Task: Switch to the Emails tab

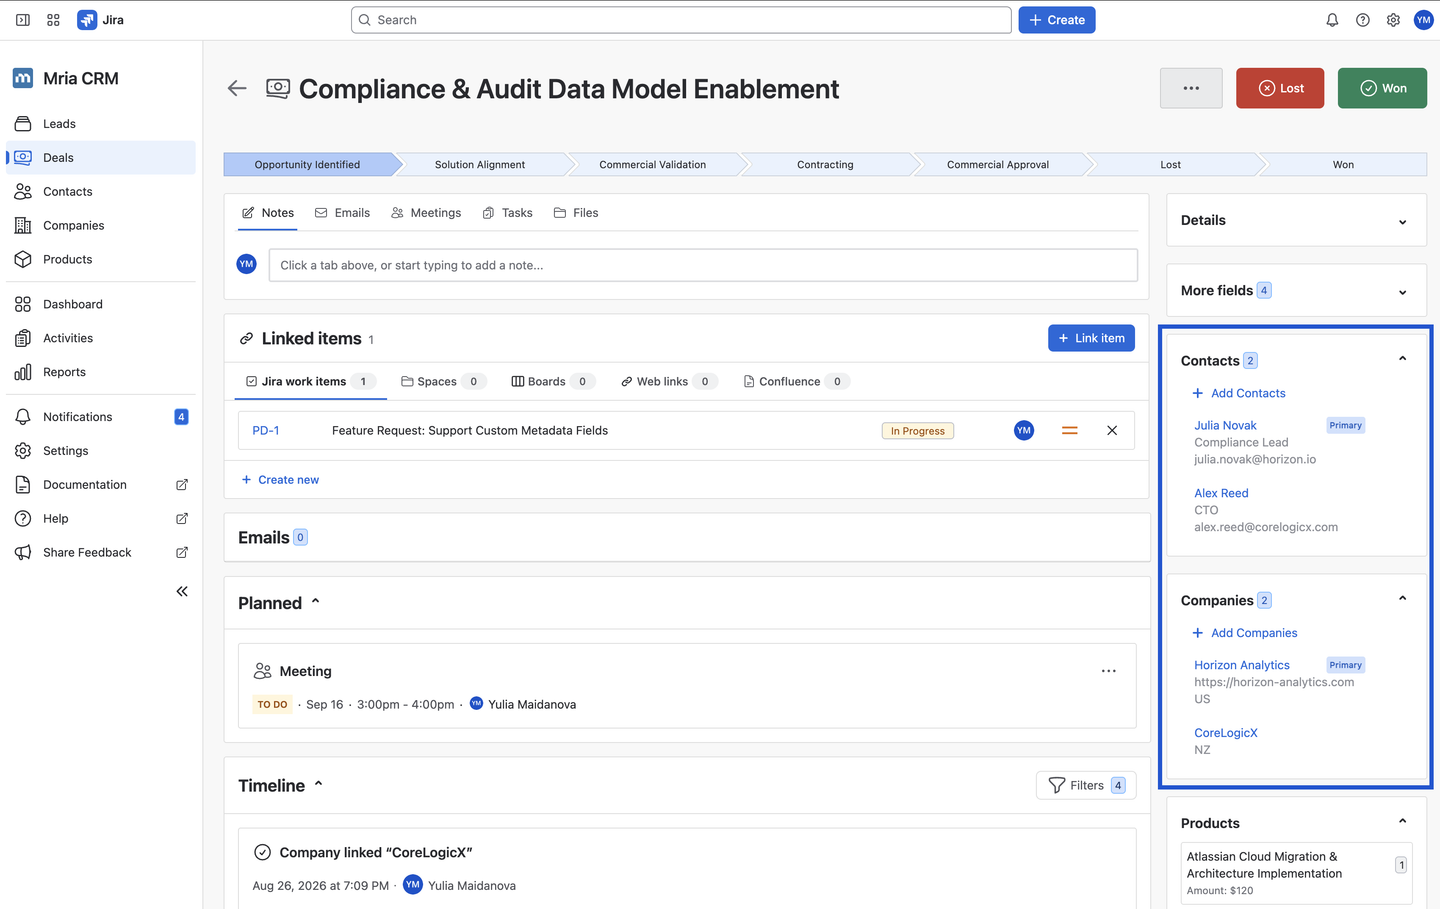Action: [342, 213]
